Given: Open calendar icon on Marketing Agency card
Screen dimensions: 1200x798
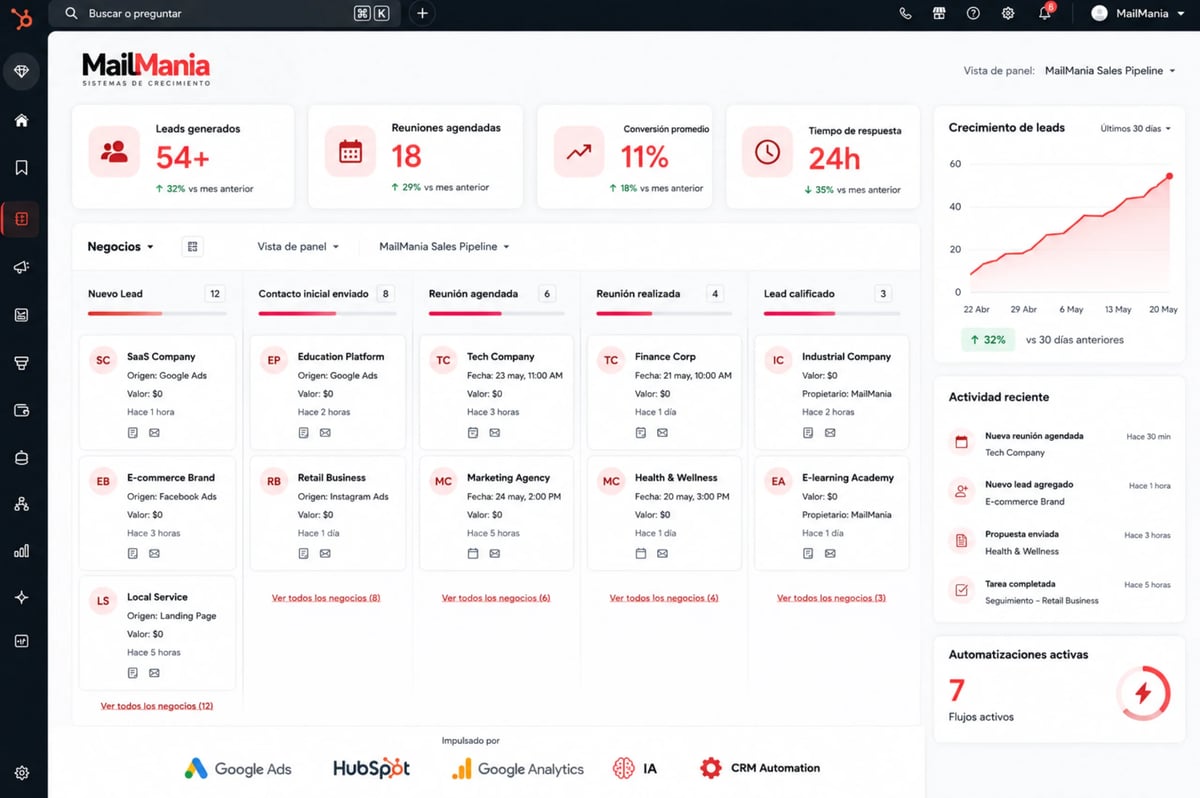Looking at the screenshot, I should click(473, 554).
